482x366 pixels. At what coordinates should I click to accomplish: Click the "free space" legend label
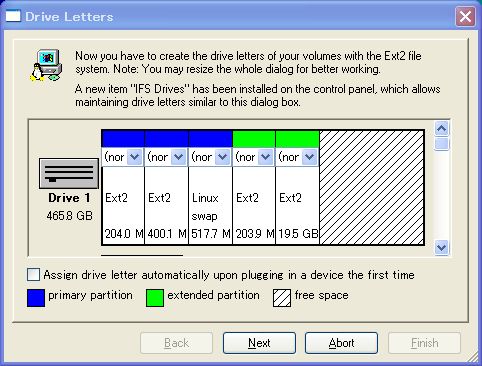(x=321, y=295)
